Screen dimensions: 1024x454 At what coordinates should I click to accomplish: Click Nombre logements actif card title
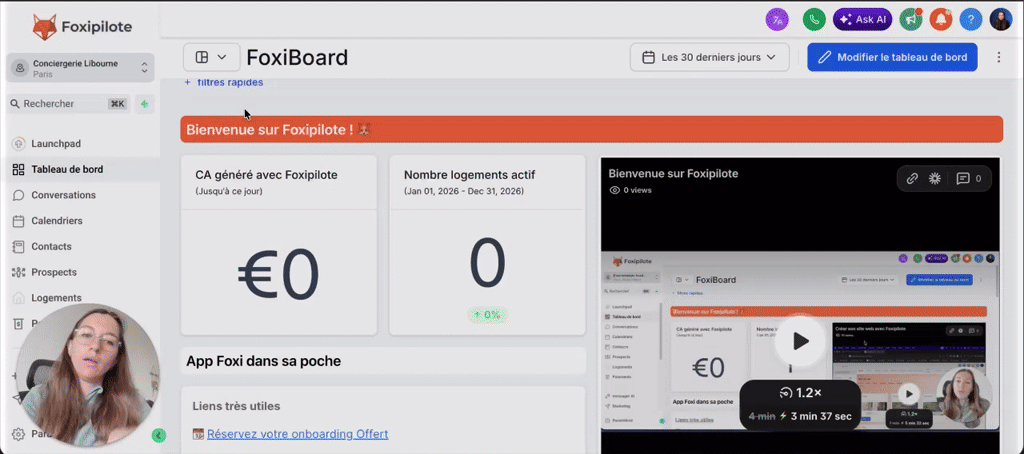(x=470, y=175)
